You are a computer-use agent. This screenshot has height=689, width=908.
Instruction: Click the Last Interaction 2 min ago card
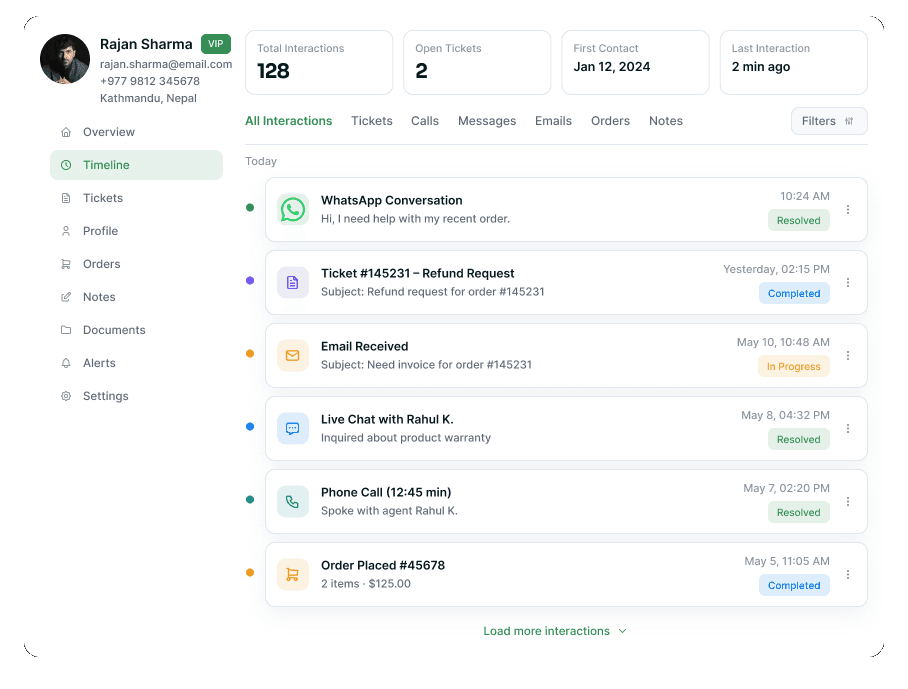coord(793,63)
